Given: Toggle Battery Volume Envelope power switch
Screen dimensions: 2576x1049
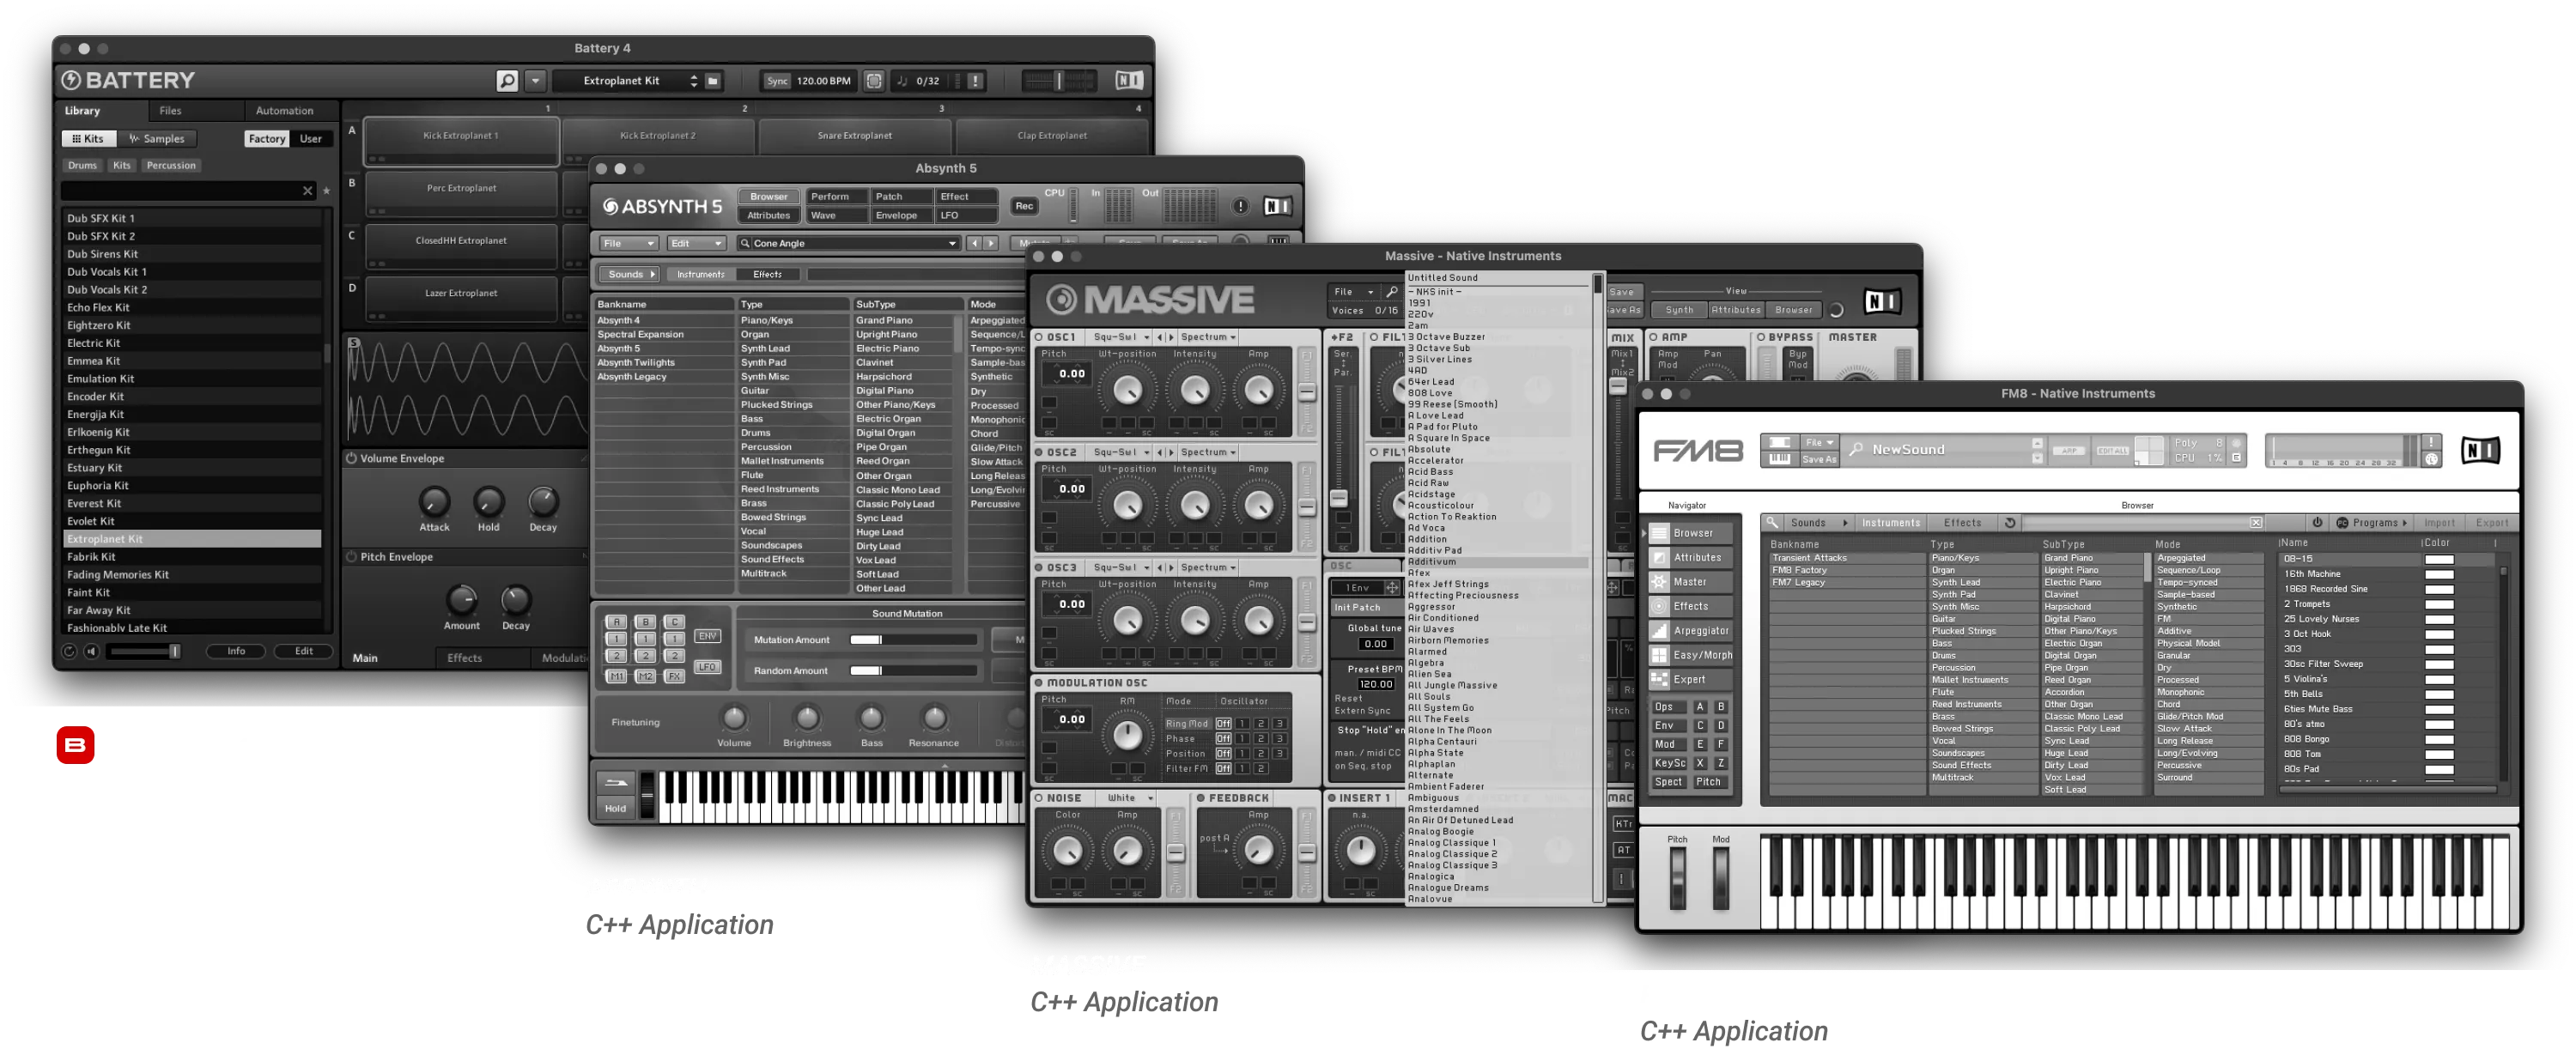Looking at the screenshot, I should (x=352, y=458).
